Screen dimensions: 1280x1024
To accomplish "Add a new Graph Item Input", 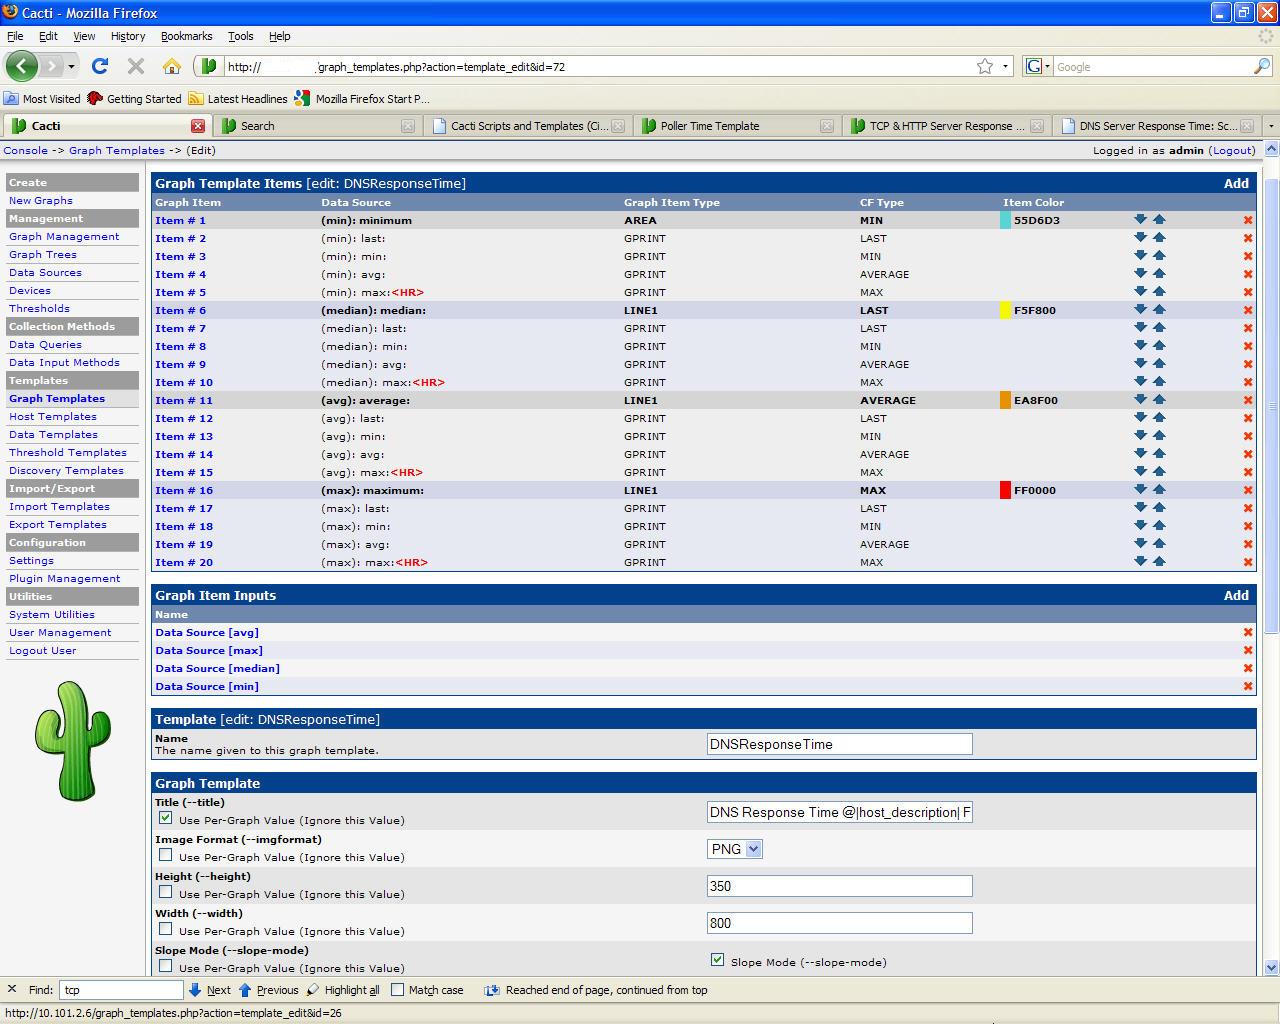I will 1236,595.
